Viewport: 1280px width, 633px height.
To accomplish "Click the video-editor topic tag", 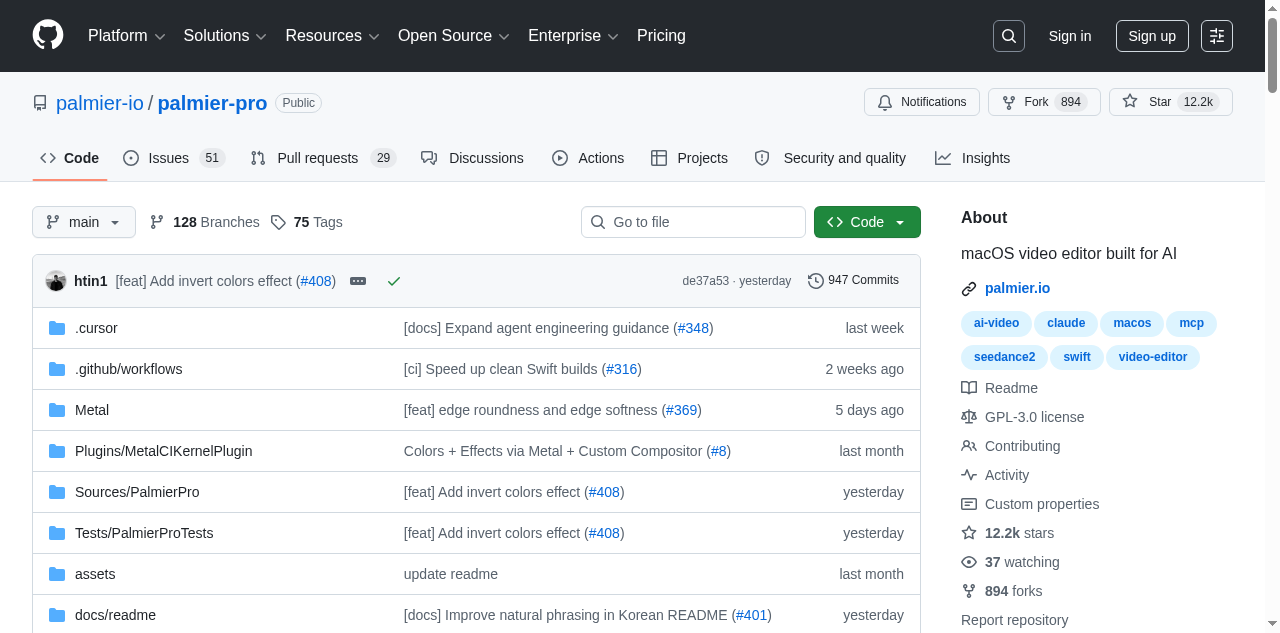I will (x=1153, y=357).
